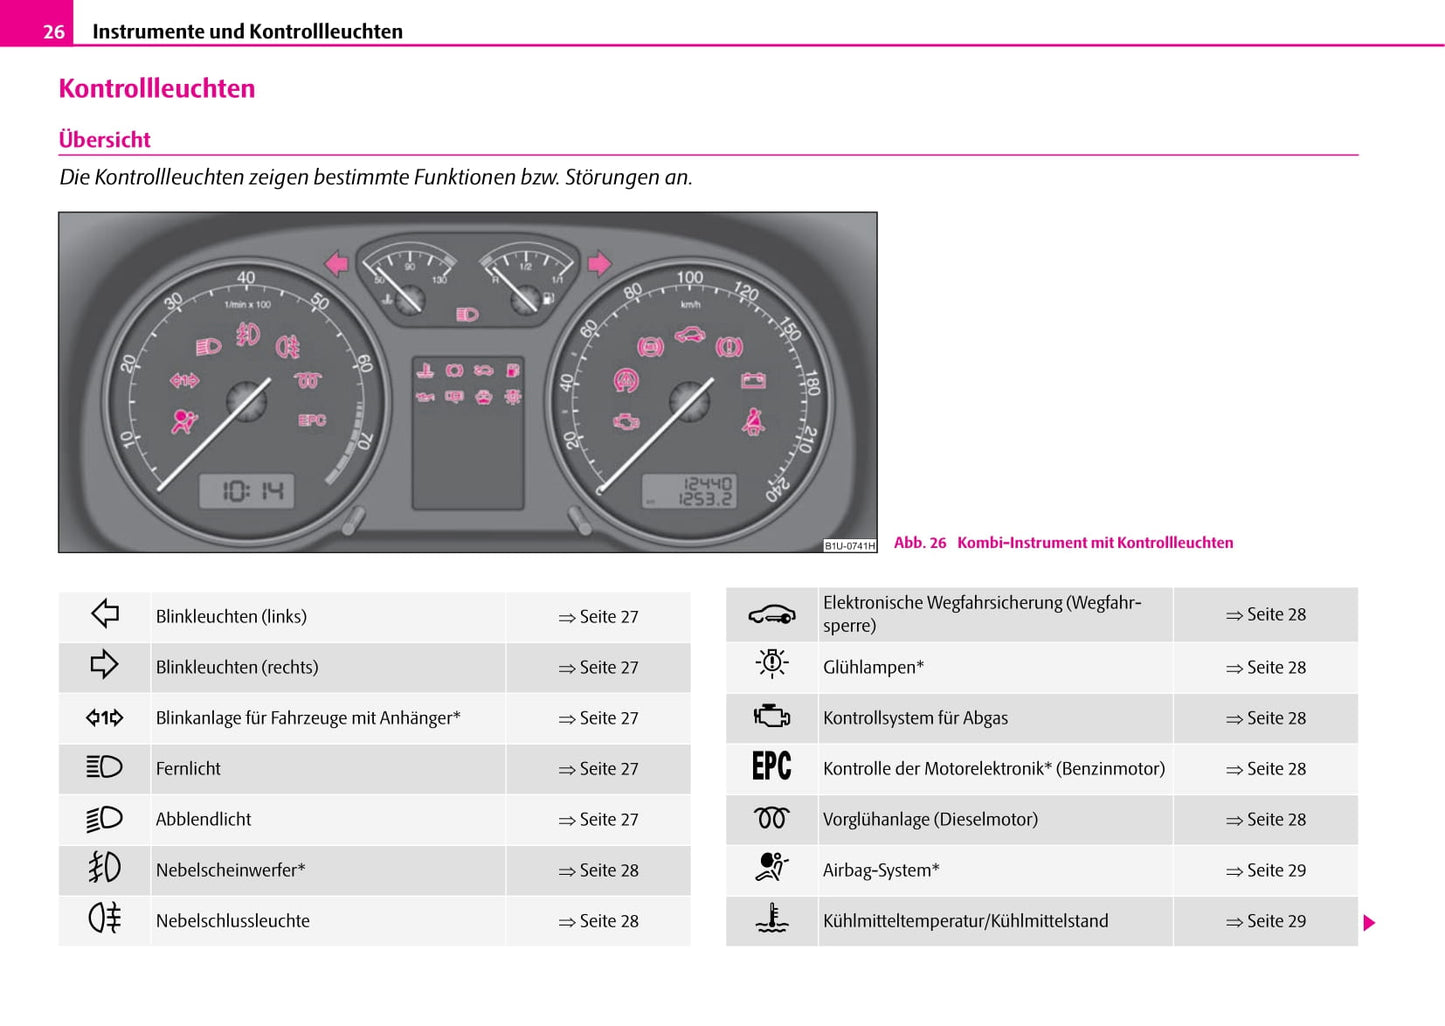Click the Vorglühanlage glow plug coil icon
This screenshot has width=1445, height=1026.
(x=771, y=819)
